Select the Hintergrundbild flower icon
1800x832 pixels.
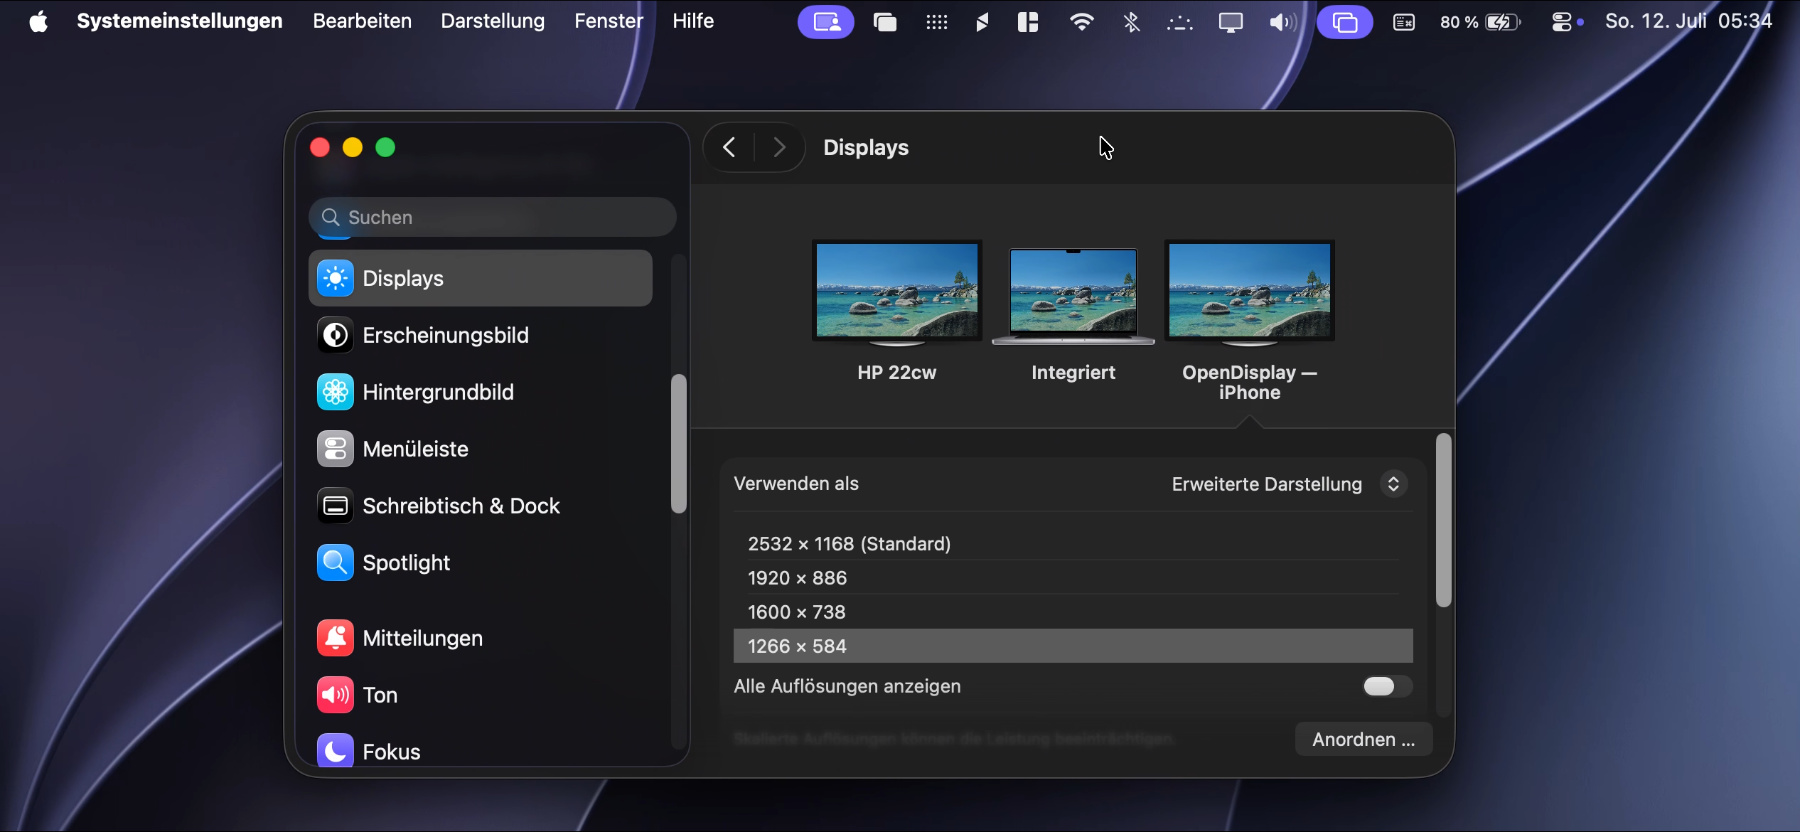click(x=335, y=392)
